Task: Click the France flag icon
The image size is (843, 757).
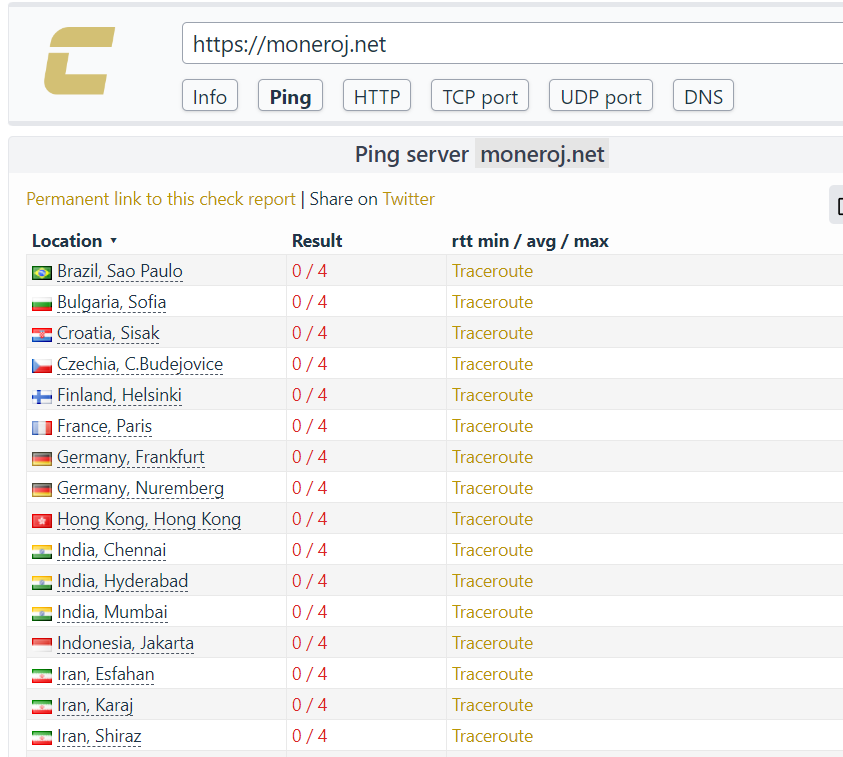Action: click(x=42, y=427)
